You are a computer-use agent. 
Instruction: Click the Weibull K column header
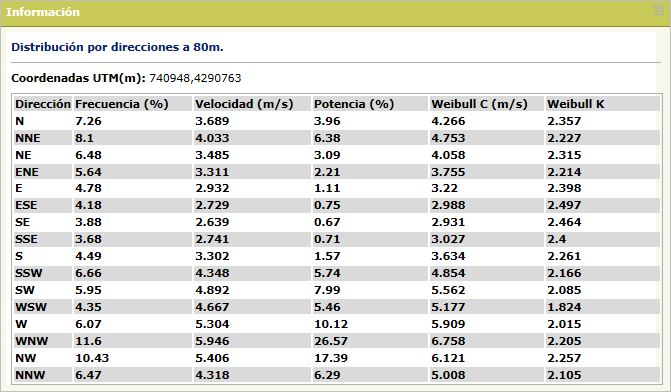pyautogui.click(x=576, y=104)
